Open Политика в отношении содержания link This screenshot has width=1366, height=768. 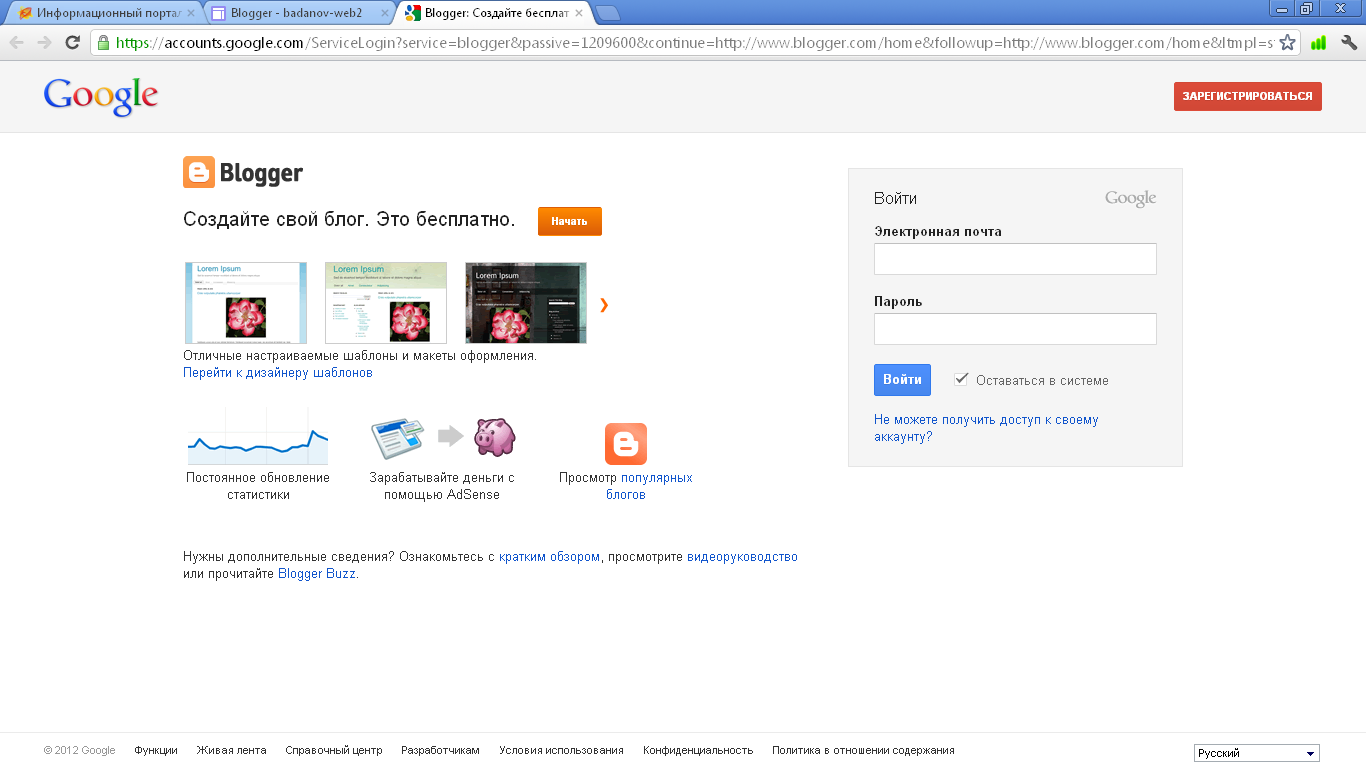[863, 750]
